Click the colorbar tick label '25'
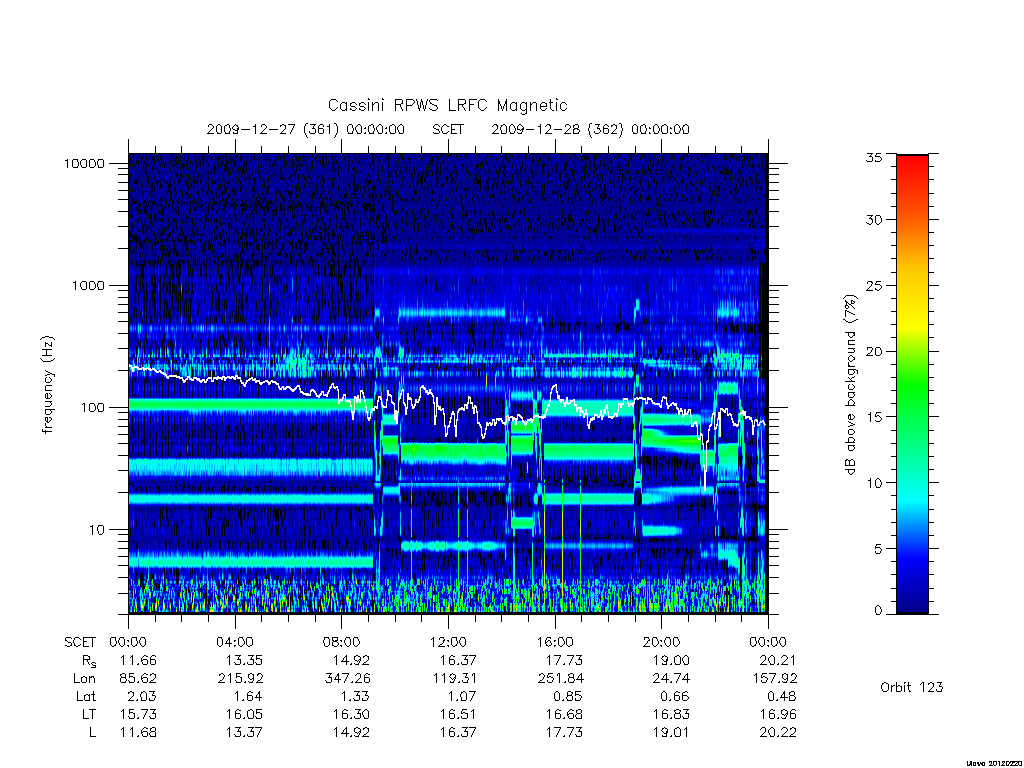This screenshot has width=1024, height=768. point(874,286)
